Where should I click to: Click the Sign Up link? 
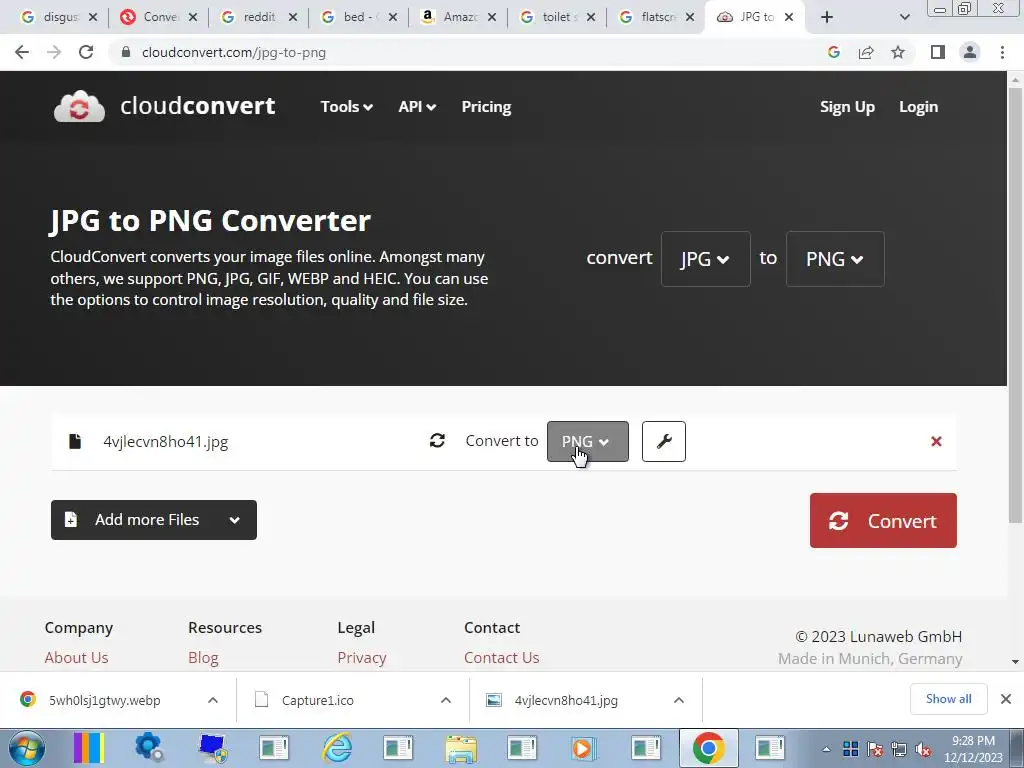(847, 106)
